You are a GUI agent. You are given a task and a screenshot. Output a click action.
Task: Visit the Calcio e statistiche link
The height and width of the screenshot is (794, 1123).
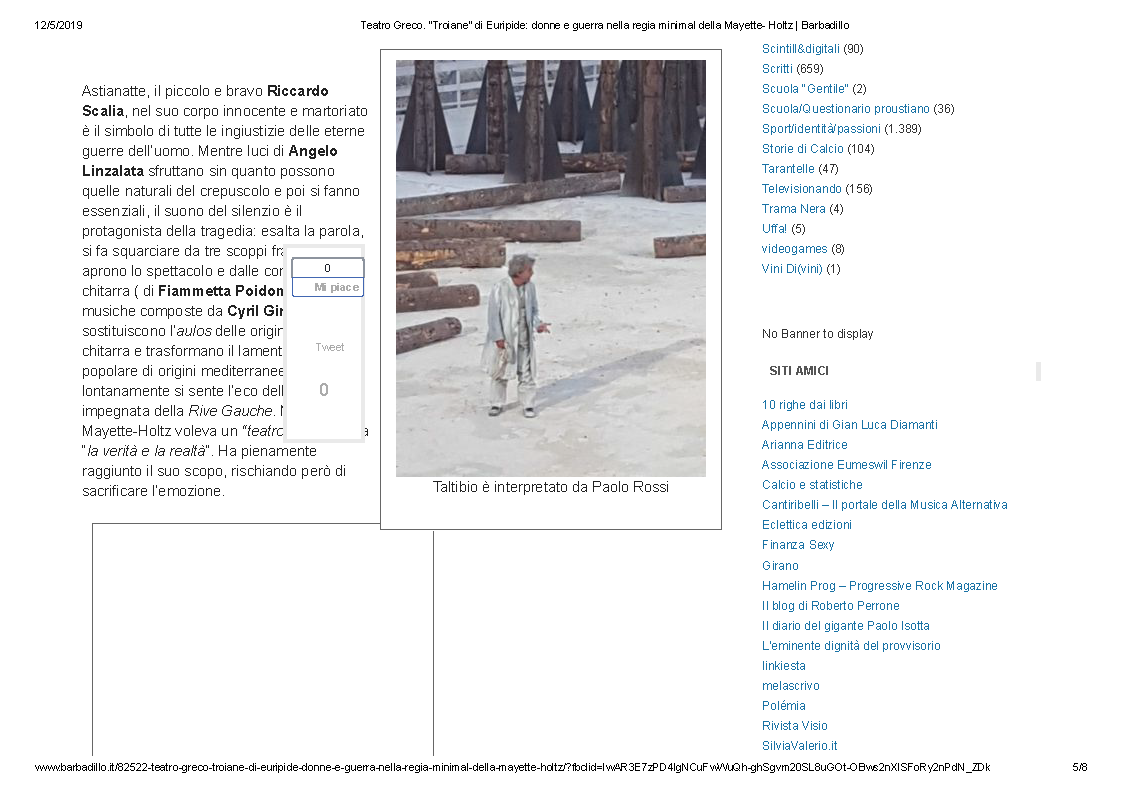(812, 485)
